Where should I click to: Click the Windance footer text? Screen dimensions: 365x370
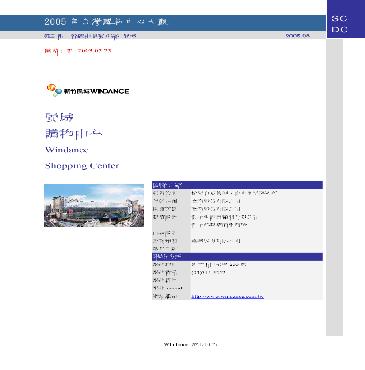[x=191, y=344]
